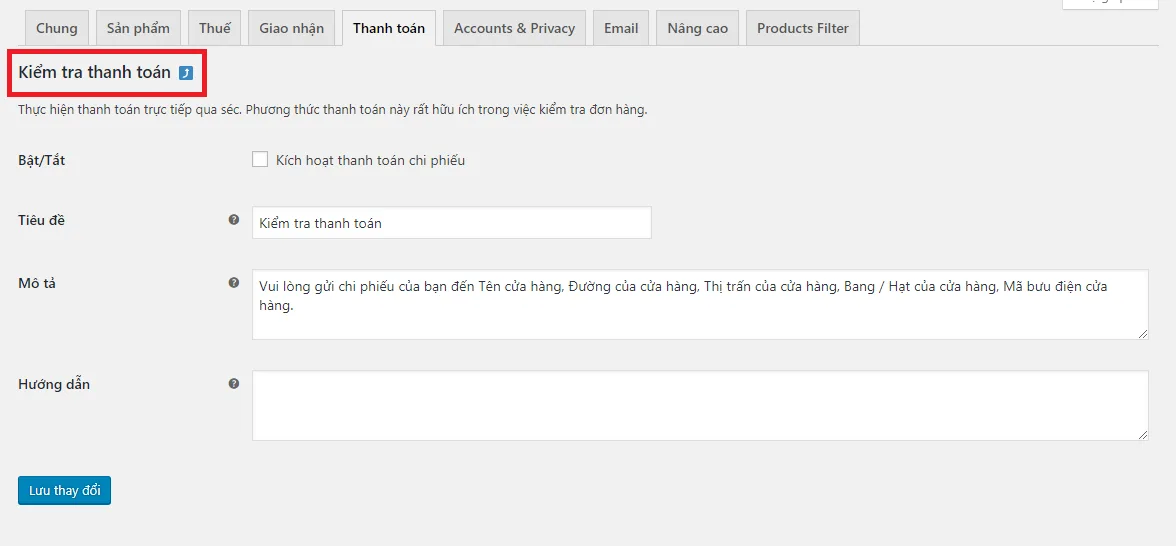Image resolution: width=1176 pixels, height=546 pixels.
Task: Click Lưu thay đổi button
Action: point(64,490)
